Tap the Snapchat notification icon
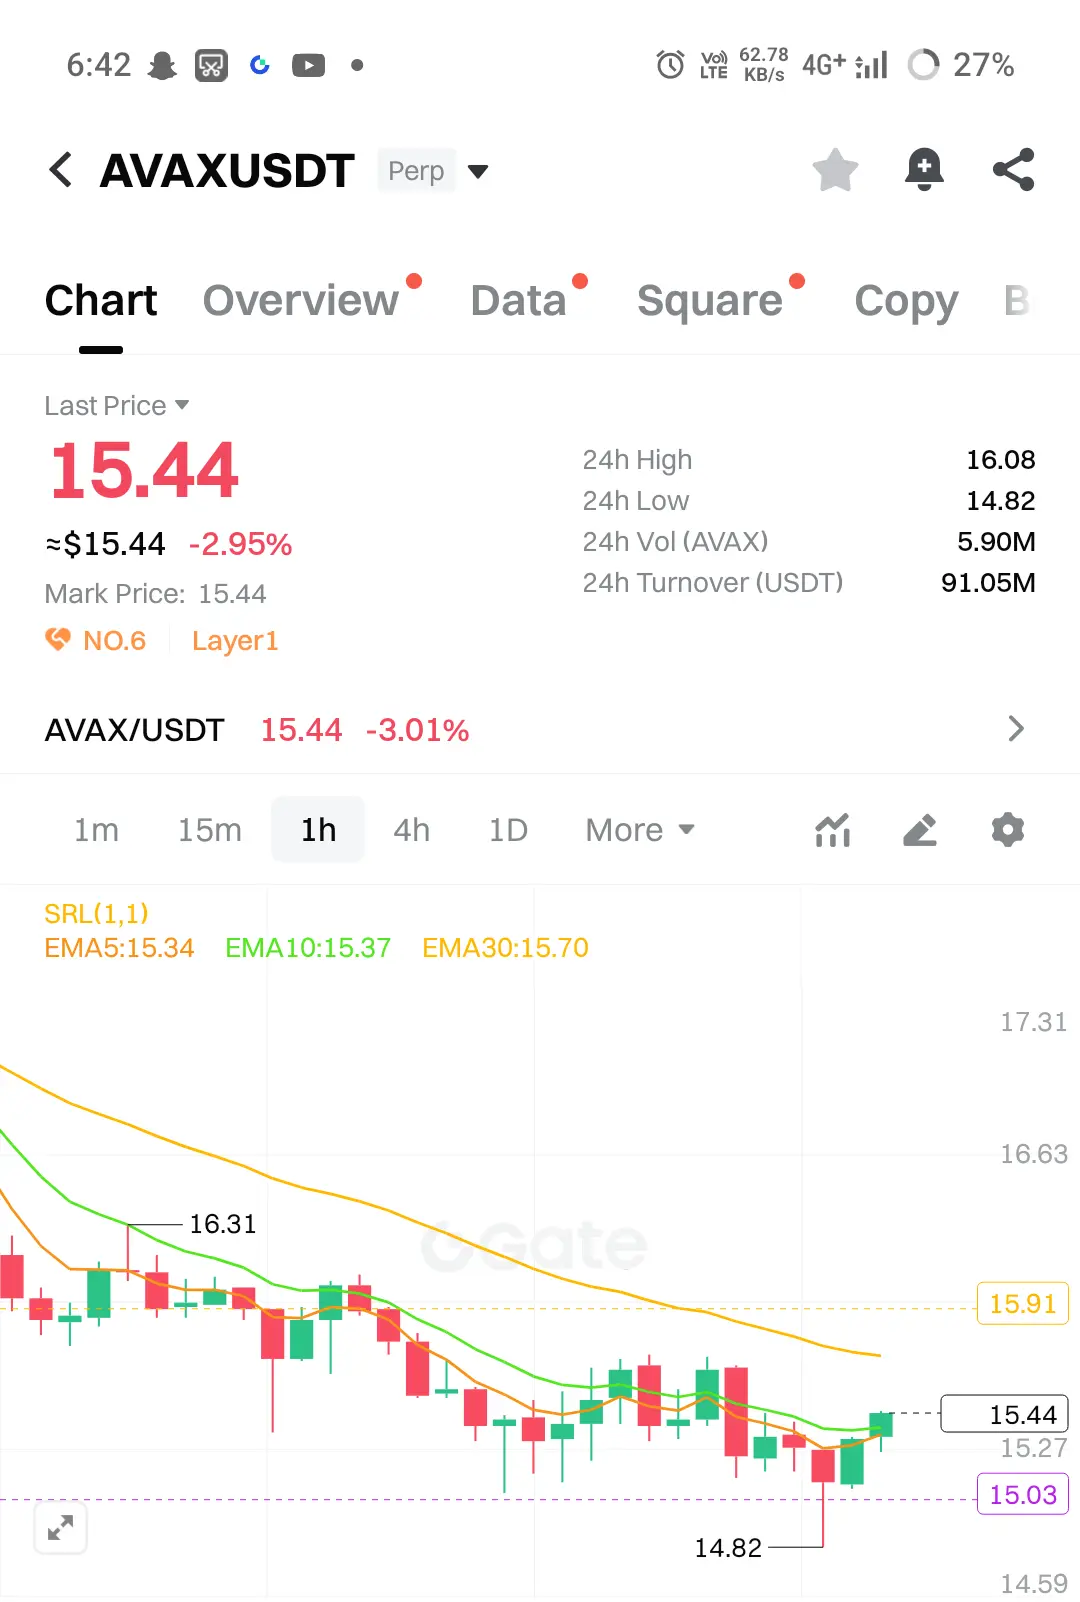1080x1602 pixels. [x=162, y=66]
